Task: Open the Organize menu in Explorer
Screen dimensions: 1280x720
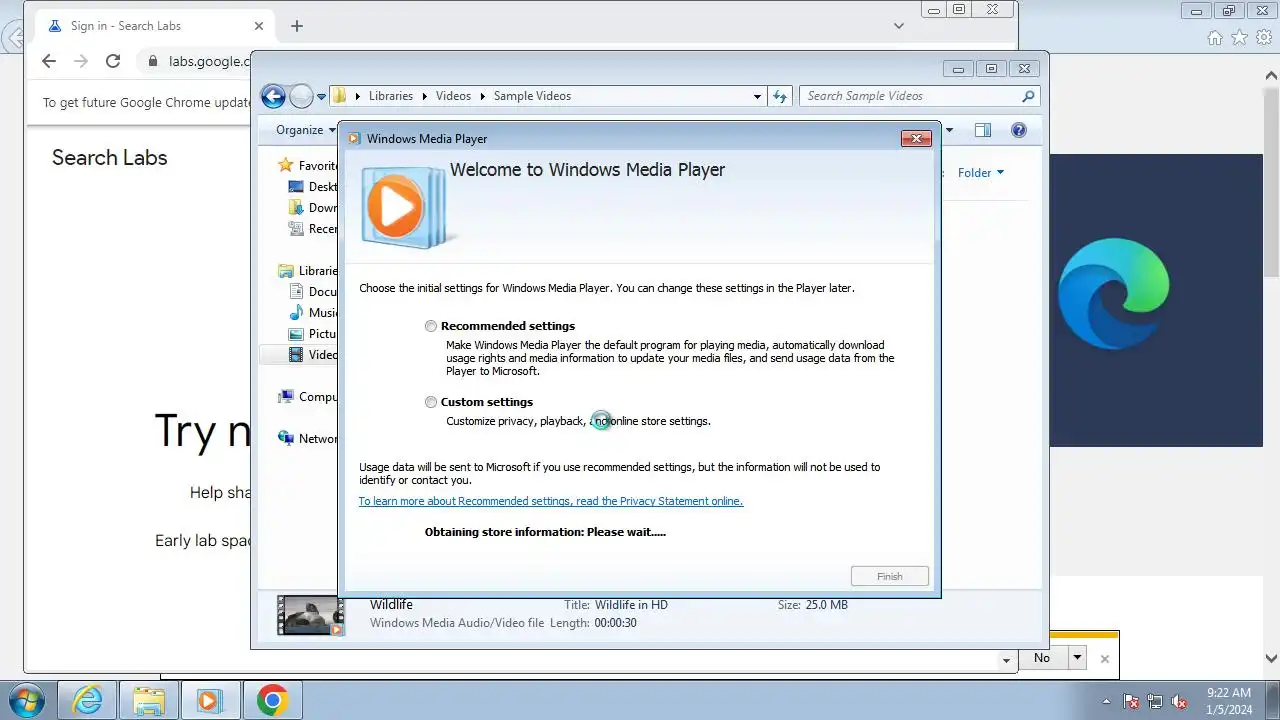Action: [306, 130]
